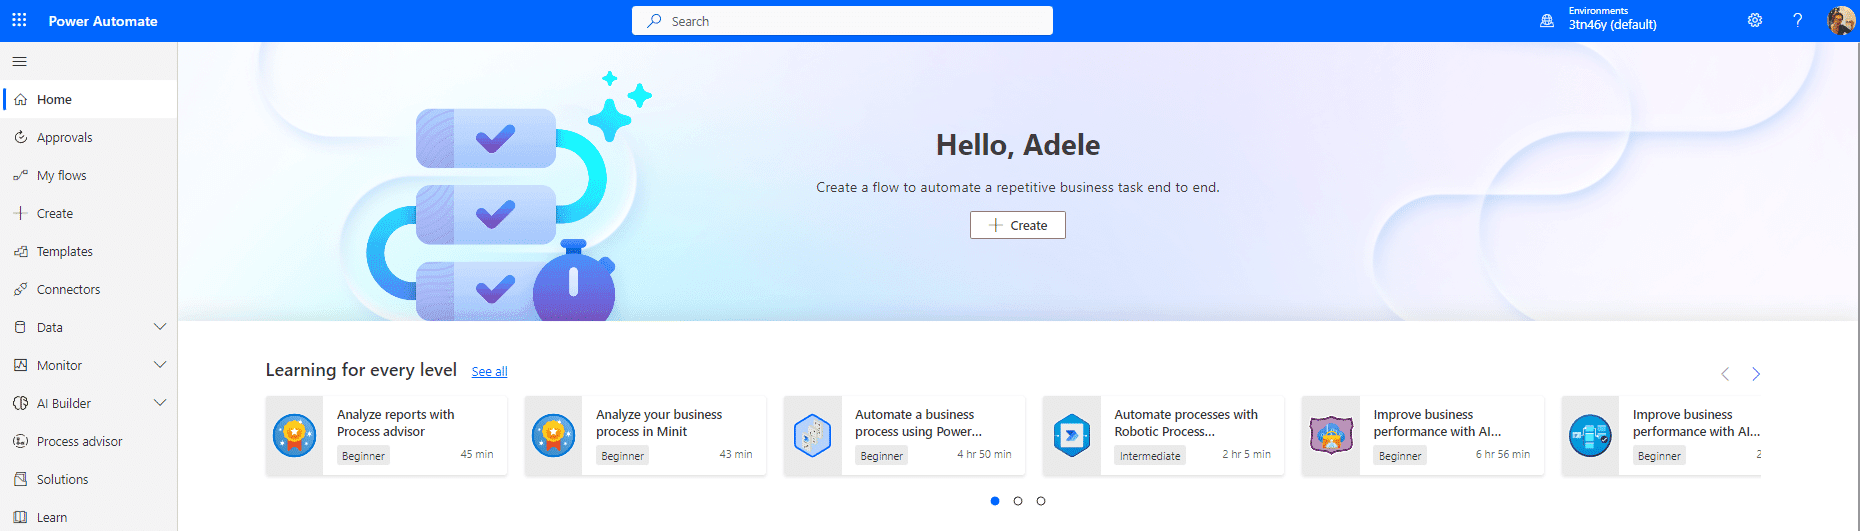Open the Settings gear icon
Screen dimensions: 1860x531
point(1754,20)
